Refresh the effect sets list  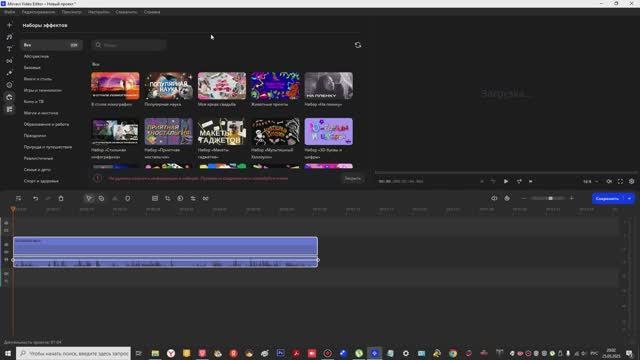(358, 45)
